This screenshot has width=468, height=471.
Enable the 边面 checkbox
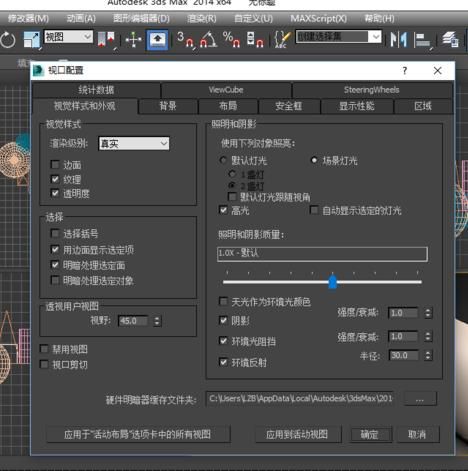click(x=55, y=164)
